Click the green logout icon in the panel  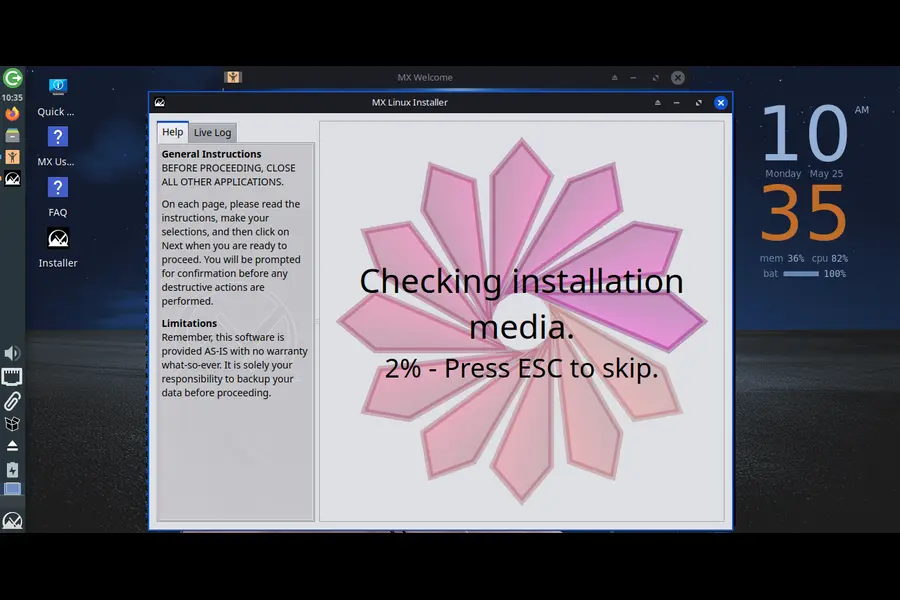pyautogui.click(x=12, y=78)
